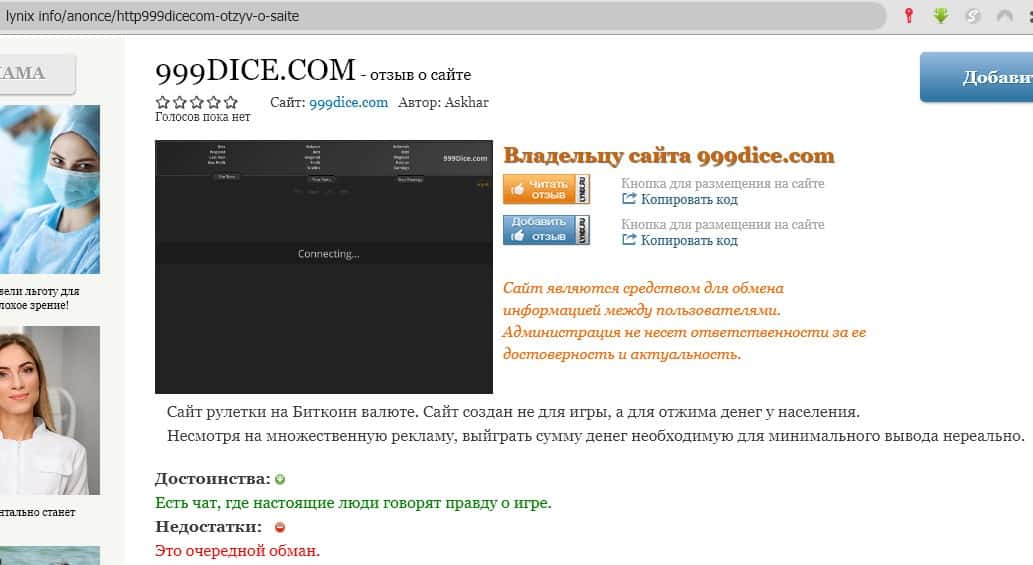Click the share icon beside first Копировать код

click(629, 199)
